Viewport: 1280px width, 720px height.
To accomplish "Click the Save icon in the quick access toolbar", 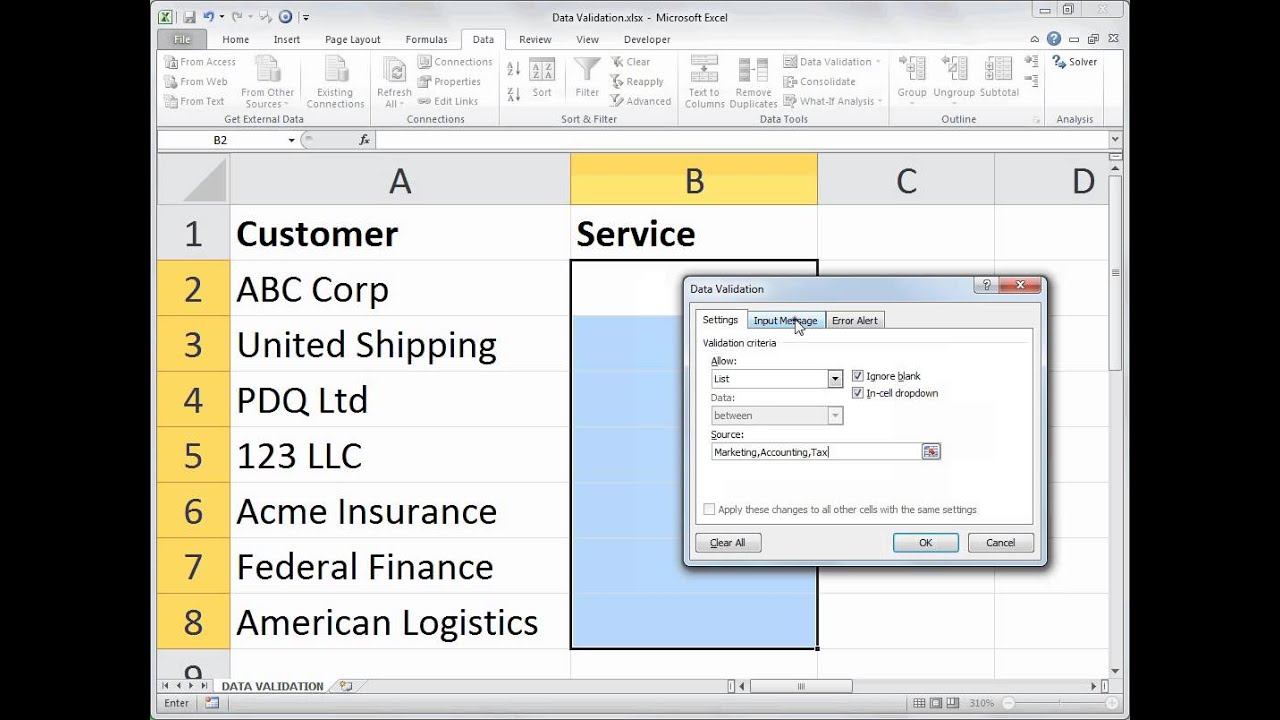I will coord(189,17).
